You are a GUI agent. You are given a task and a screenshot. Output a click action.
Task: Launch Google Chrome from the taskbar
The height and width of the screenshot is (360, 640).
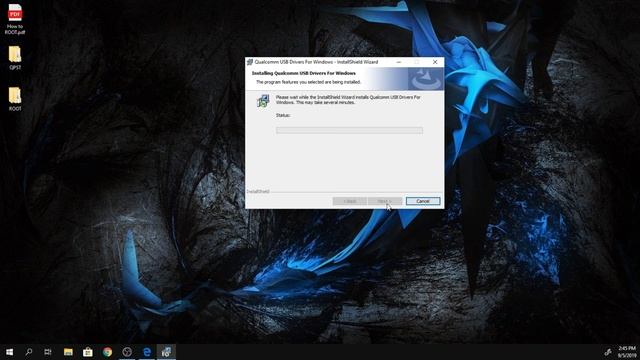[x=107, y=352]
